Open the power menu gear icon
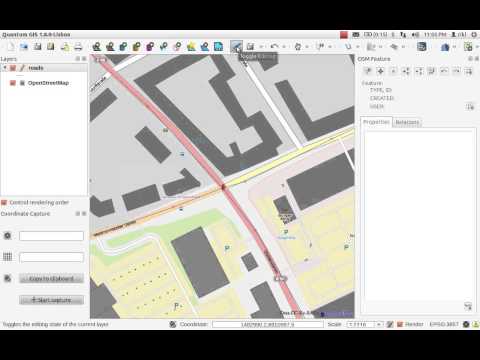This screenshot has width=480, height=360. tap(474, 34)
